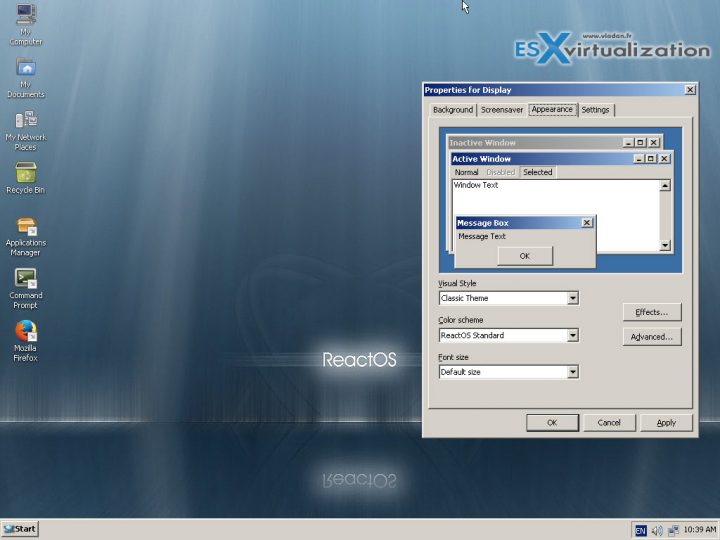
Task: Switch to the Settings tab
Action: [595, 110]
